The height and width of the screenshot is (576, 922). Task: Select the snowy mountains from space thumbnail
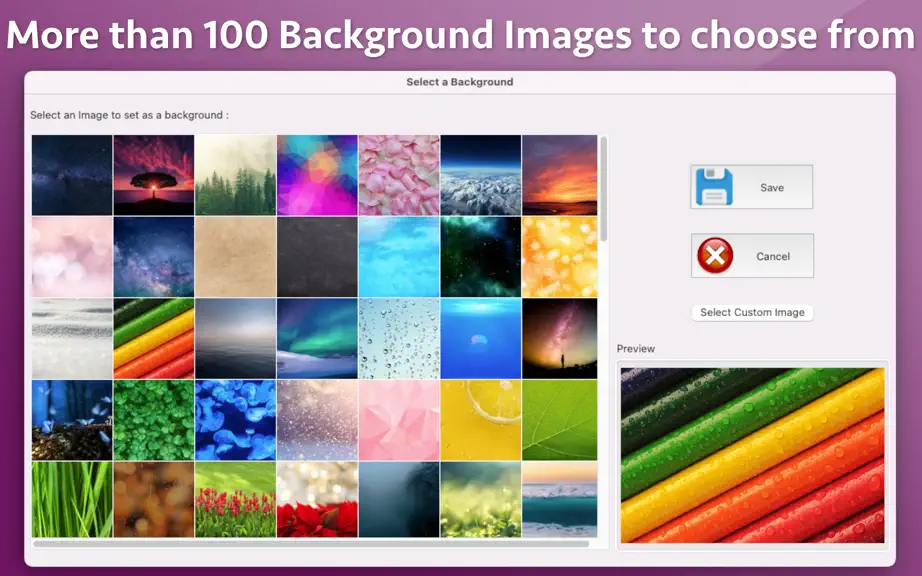click(x=480, y=175)
